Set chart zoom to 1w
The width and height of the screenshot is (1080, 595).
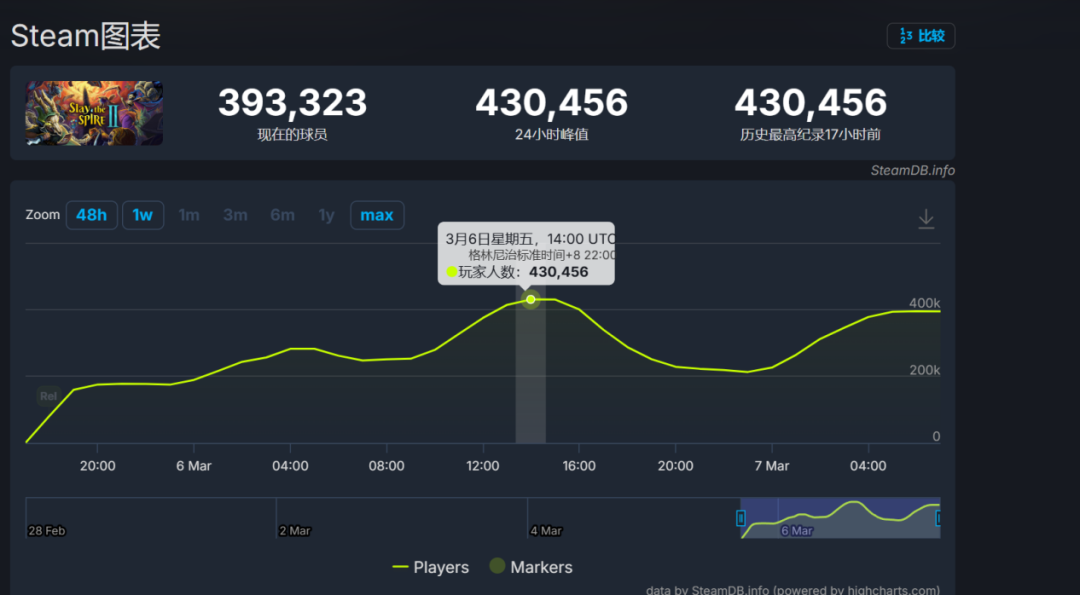coord(143,215)
